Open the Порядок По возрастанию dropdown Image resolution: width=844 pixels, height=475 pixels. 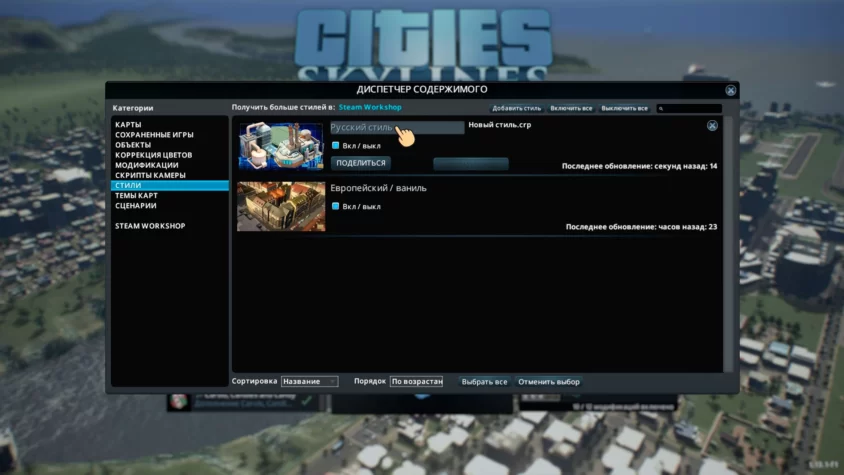click(417, 381)
